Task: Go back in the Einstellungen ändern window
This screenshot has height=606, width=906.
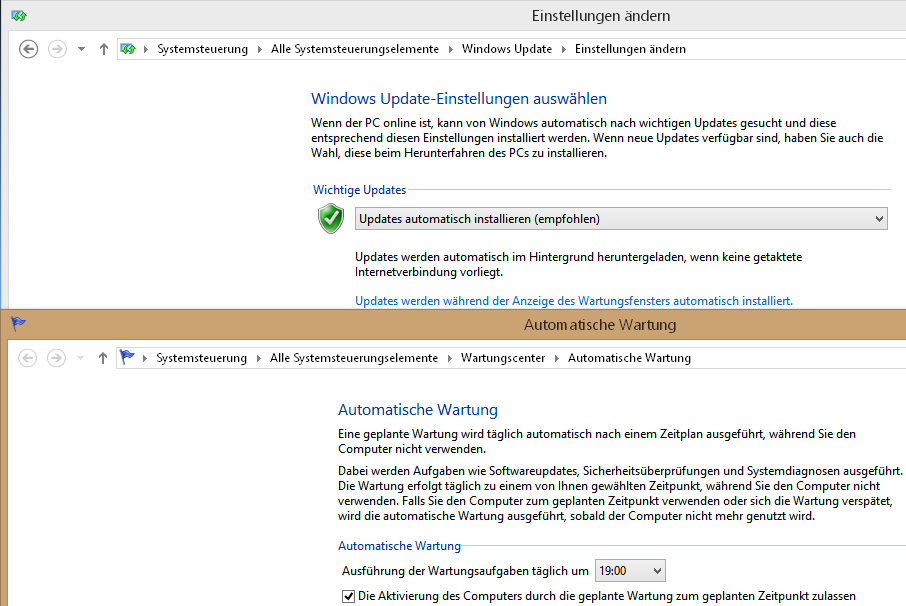Action: click(28, 49)
